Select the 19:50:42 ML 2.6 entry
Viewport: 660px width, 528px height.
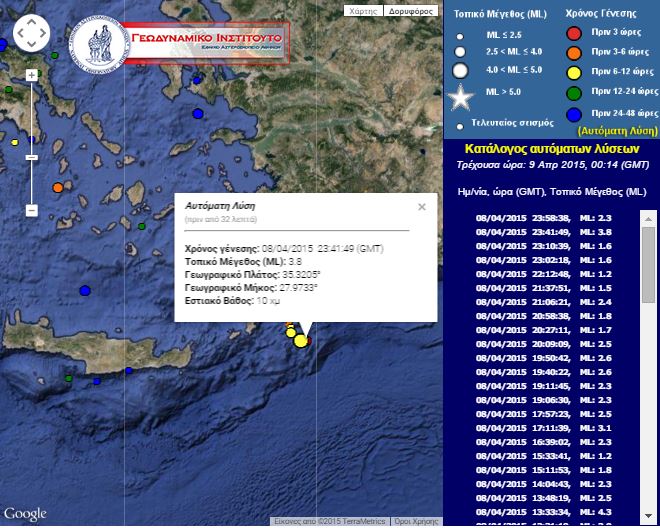(543, 358)
